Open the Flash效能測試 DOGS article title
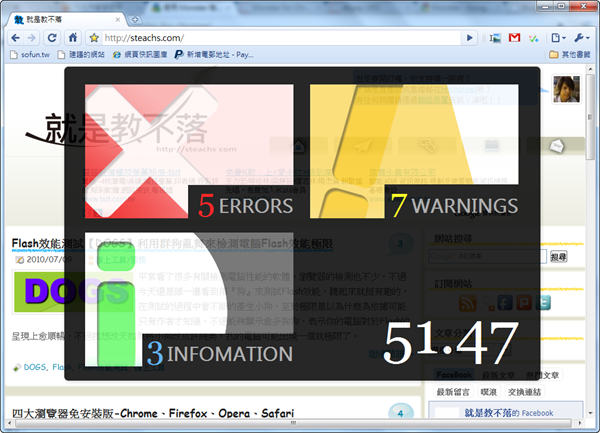Screen dimensions: 600x433 click(x=172, y=244)
